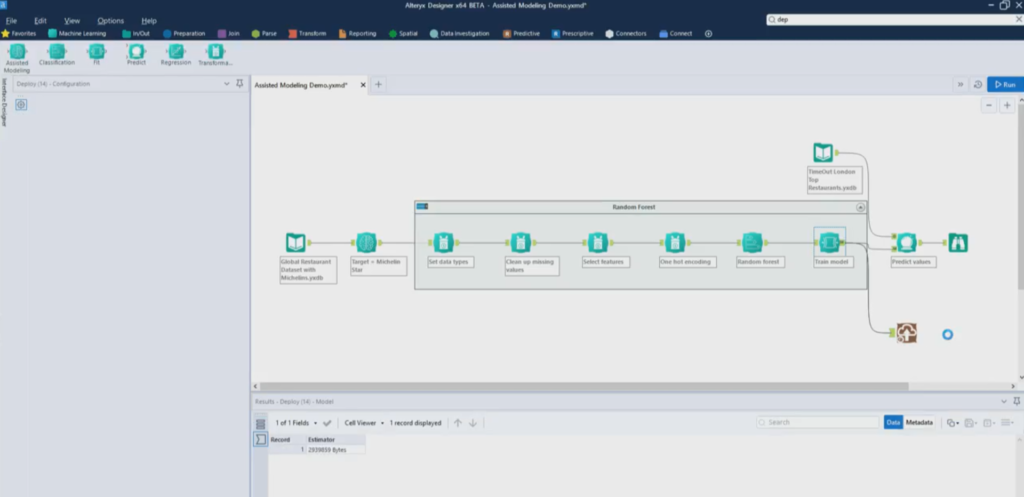Run the workflow
This screenshot has width=1024, height=497.
[1005, 84]
